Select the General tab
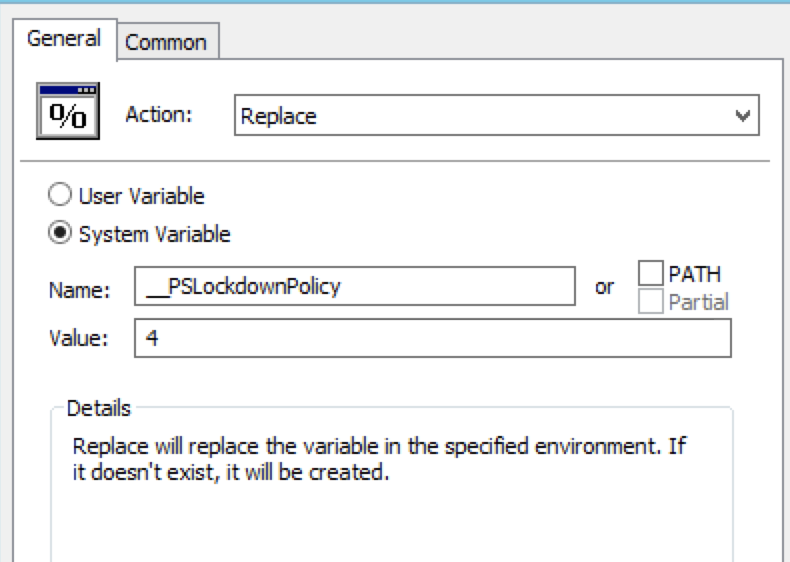 point(64,39)
